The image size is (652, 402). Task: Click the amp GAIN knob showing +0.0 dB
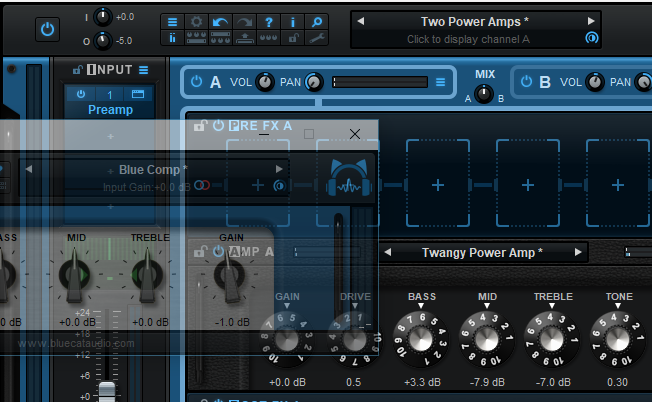[287, 339]
